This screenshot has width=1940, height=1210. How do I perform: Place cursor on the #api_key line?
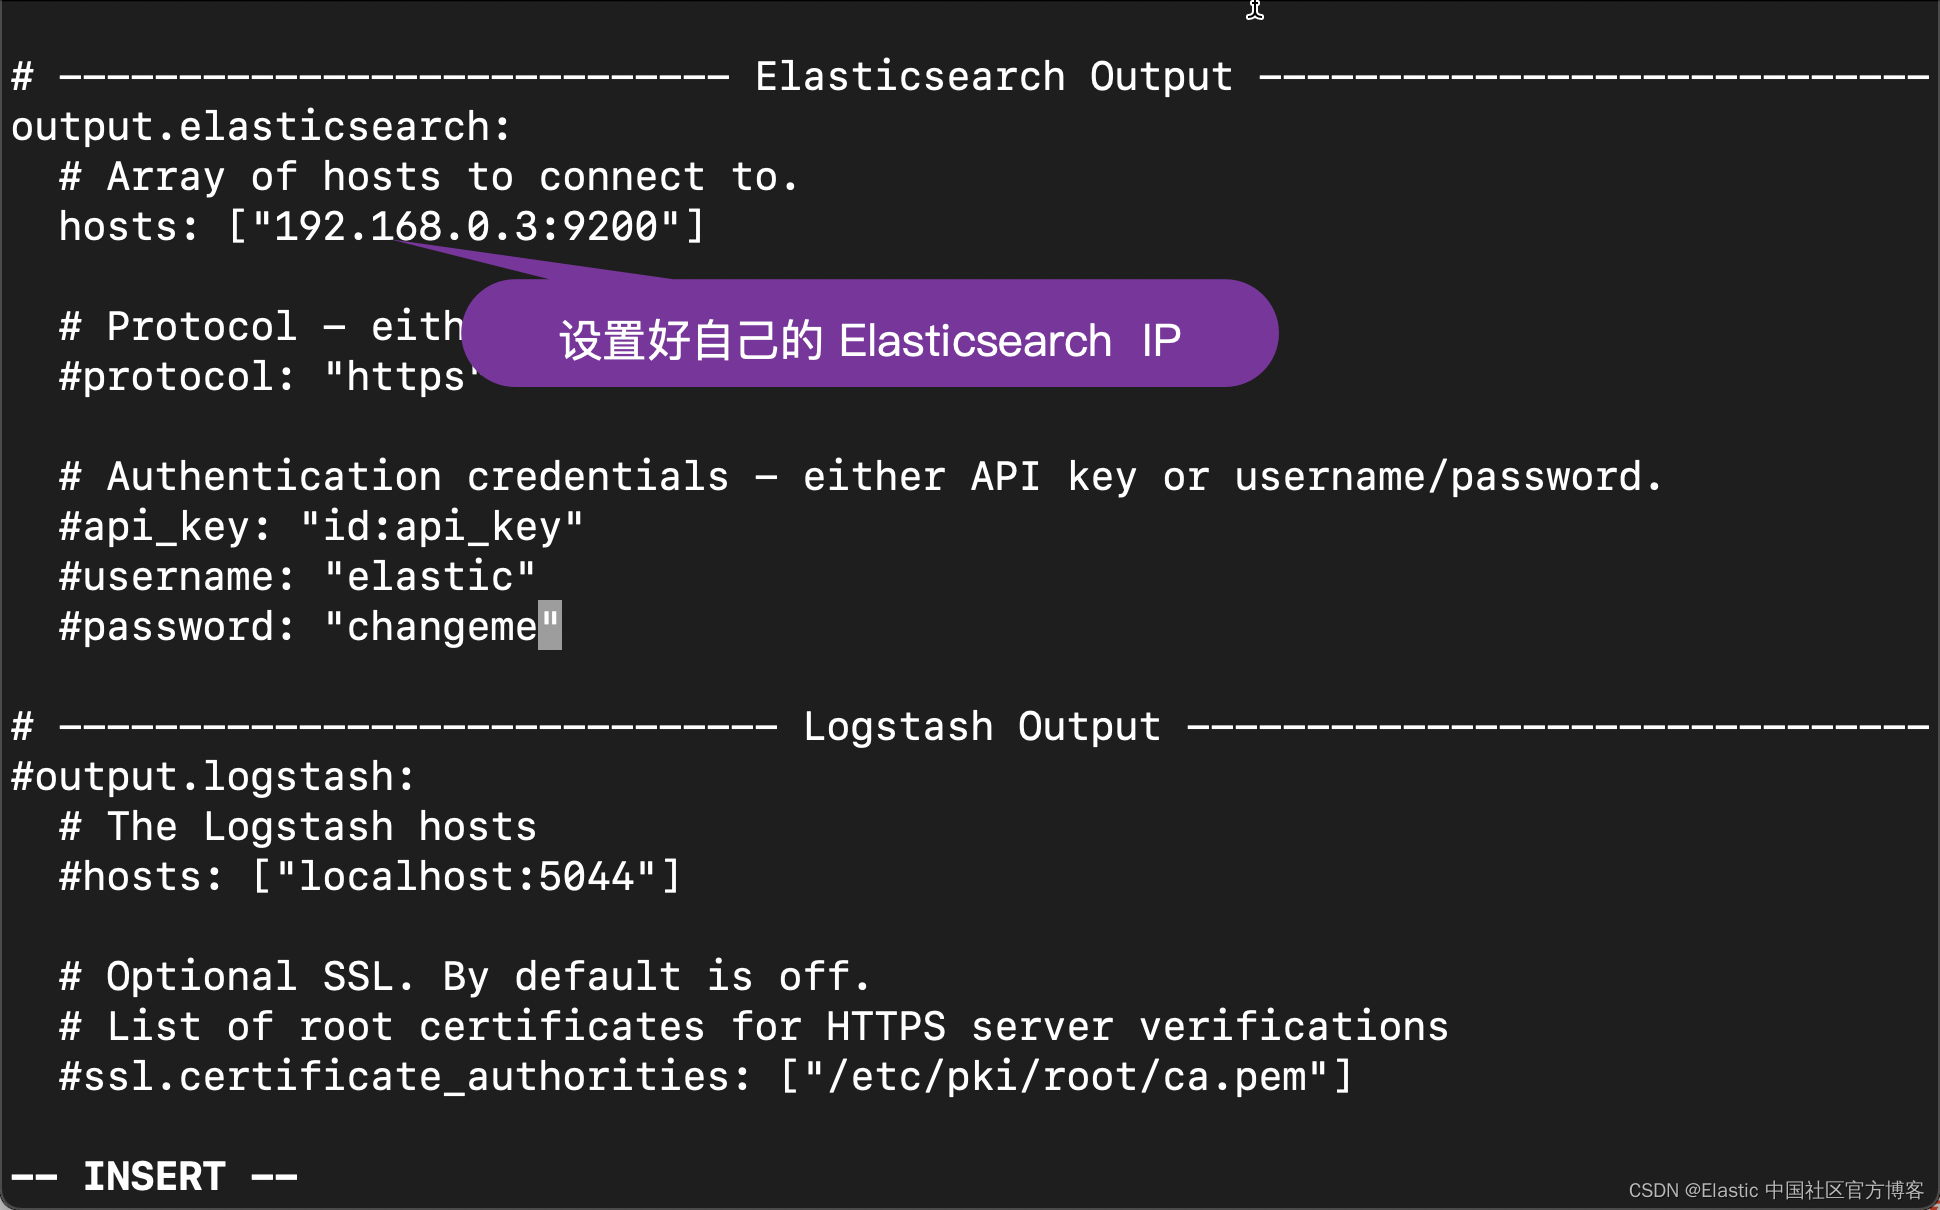[x=320, y=527]
